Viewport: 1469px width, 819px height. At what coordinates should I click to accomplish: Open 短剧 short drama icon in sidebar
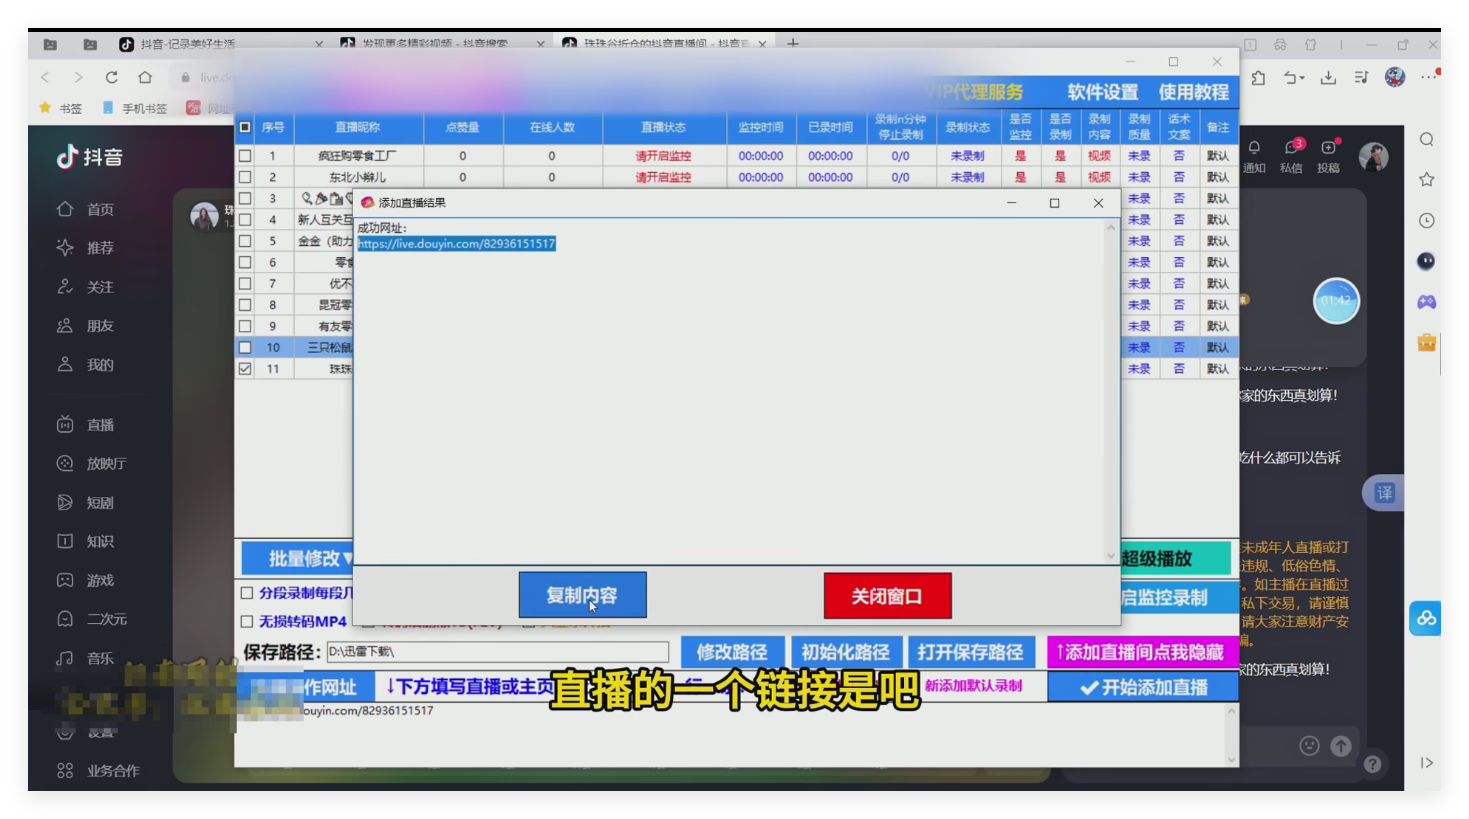click(x=65, y=502)
